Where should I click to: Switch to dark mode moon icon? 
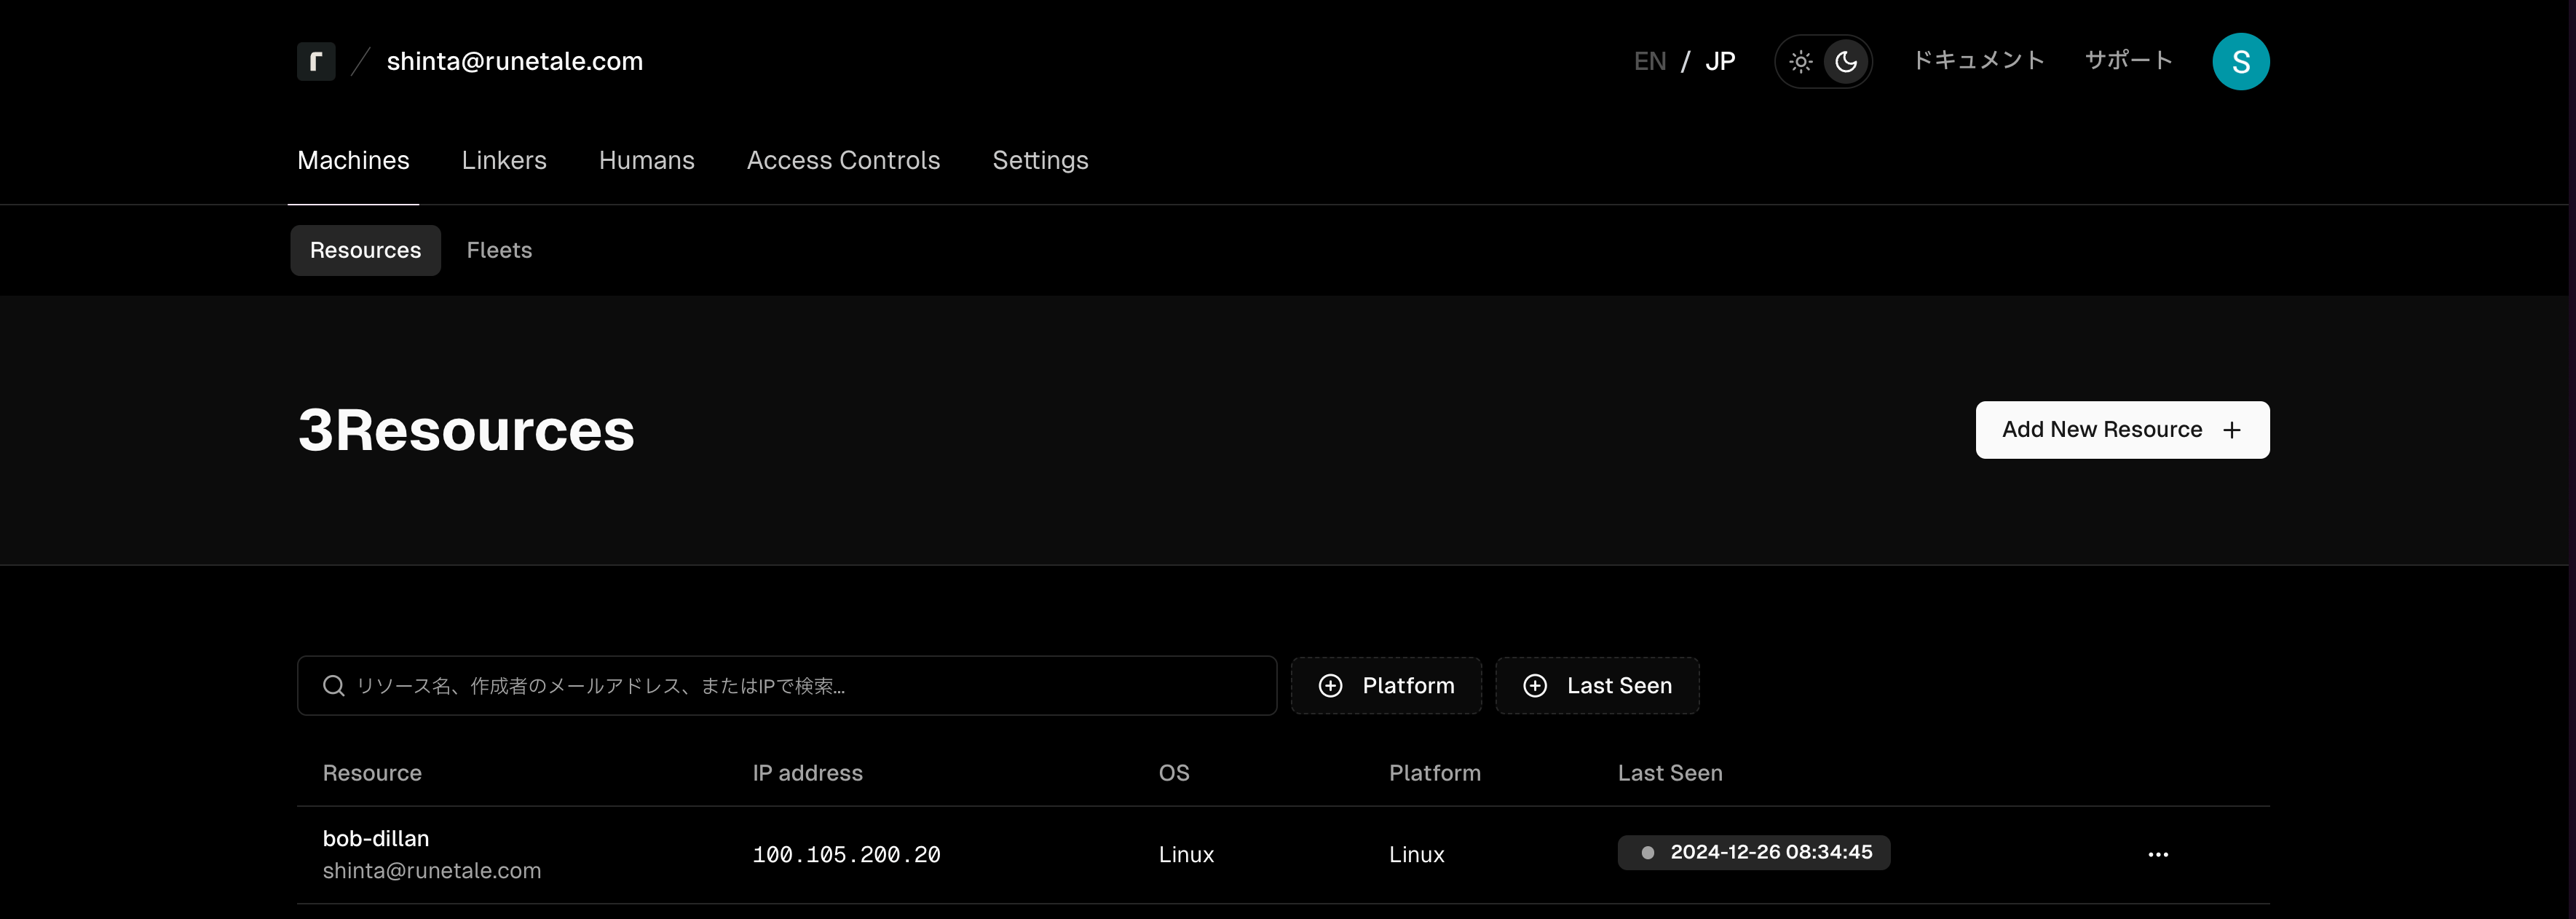(x=1846, y=62)
